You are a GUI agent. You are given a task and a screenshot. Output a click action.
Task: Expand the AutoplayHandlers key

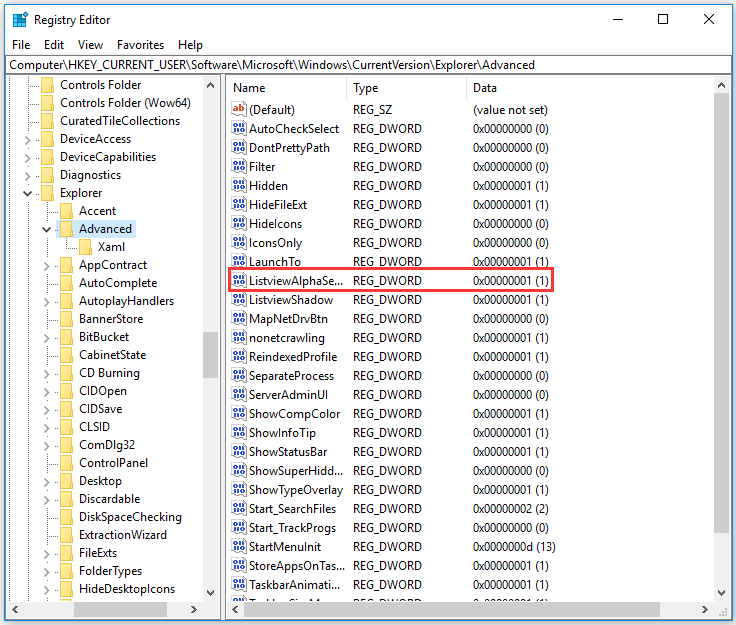[46, 301]
